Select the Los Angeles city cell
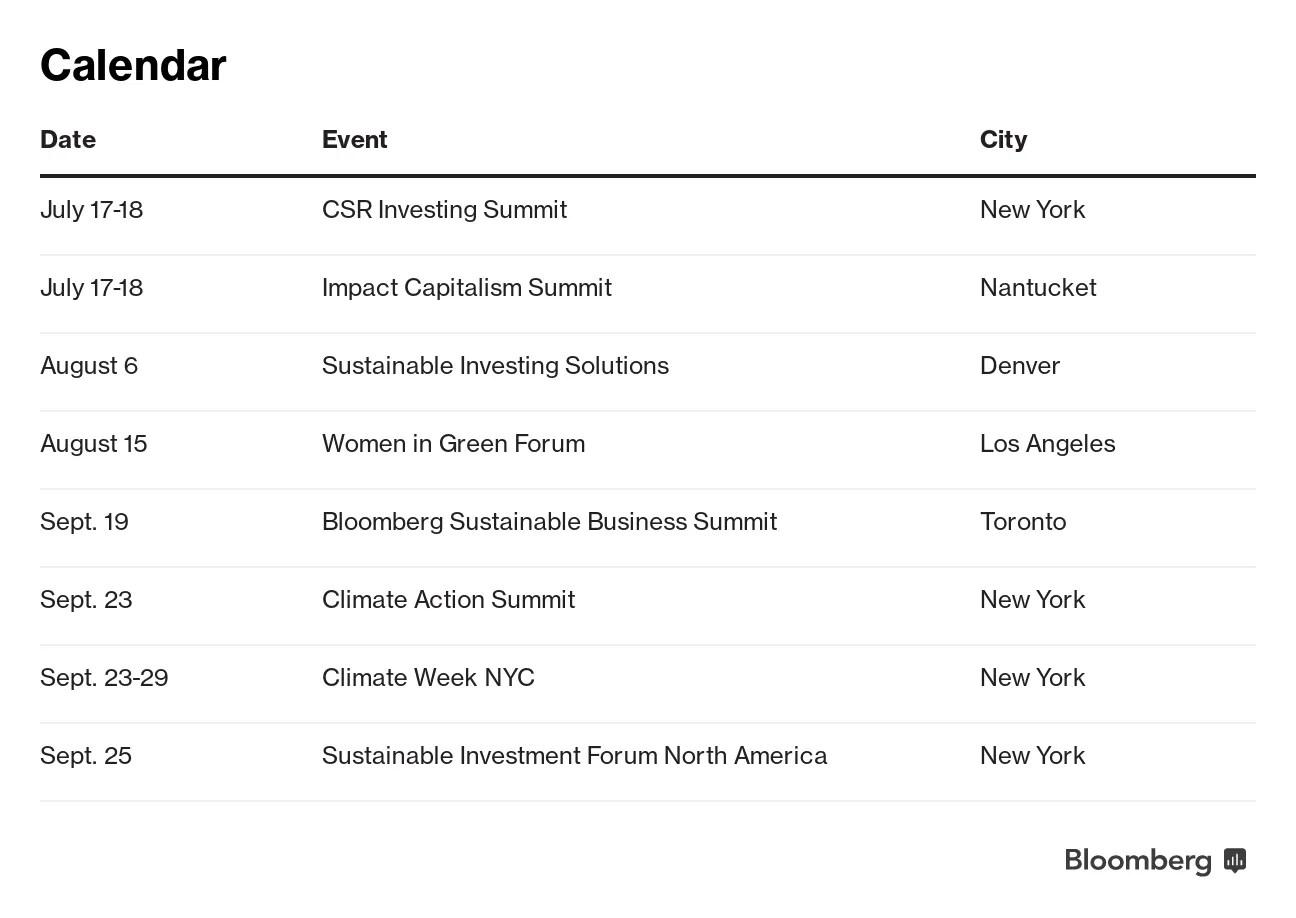Screen dimensions: 1296x918 (1047, 444)
